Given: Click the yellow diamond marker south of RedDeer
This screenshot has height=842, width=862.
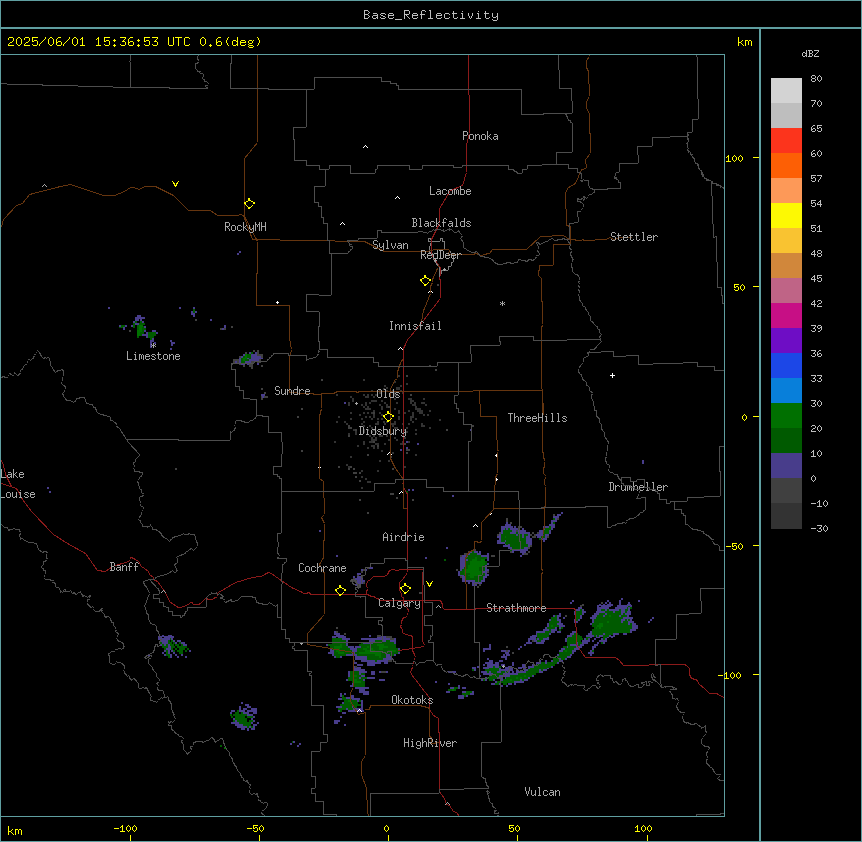Looking at the screenshot, I should point(425,280).
